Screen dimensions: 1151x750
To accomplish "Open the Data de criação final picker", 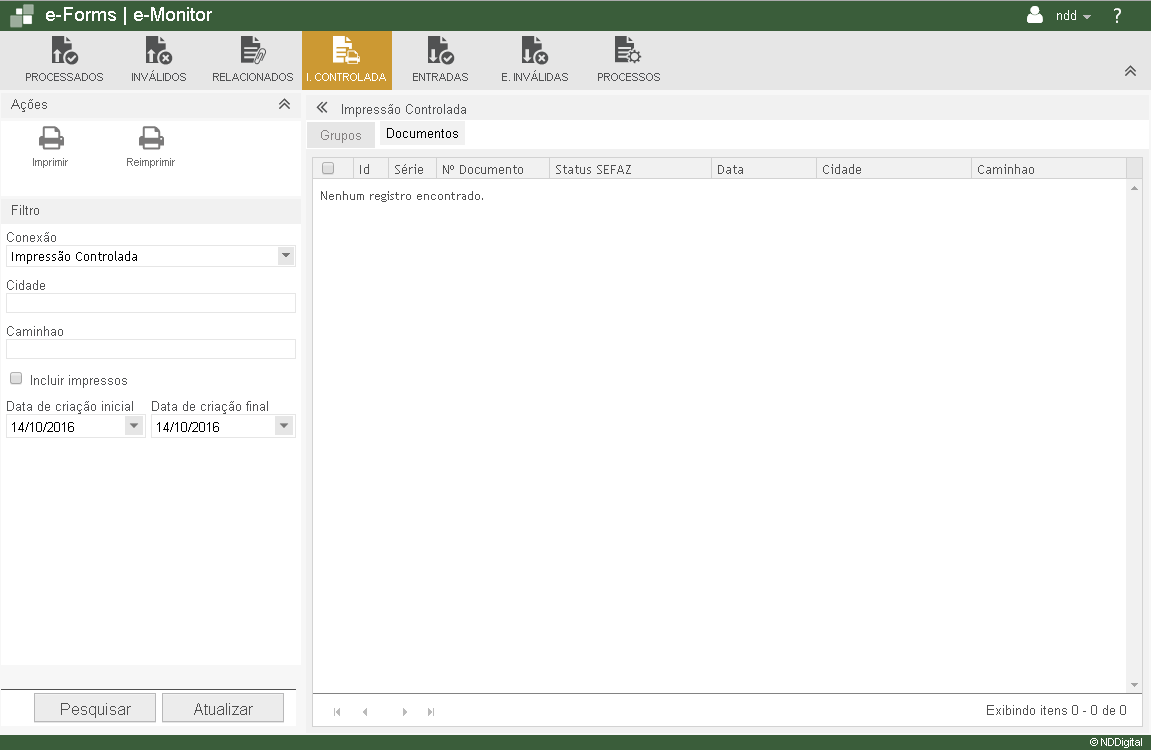I will click(285, 426).
